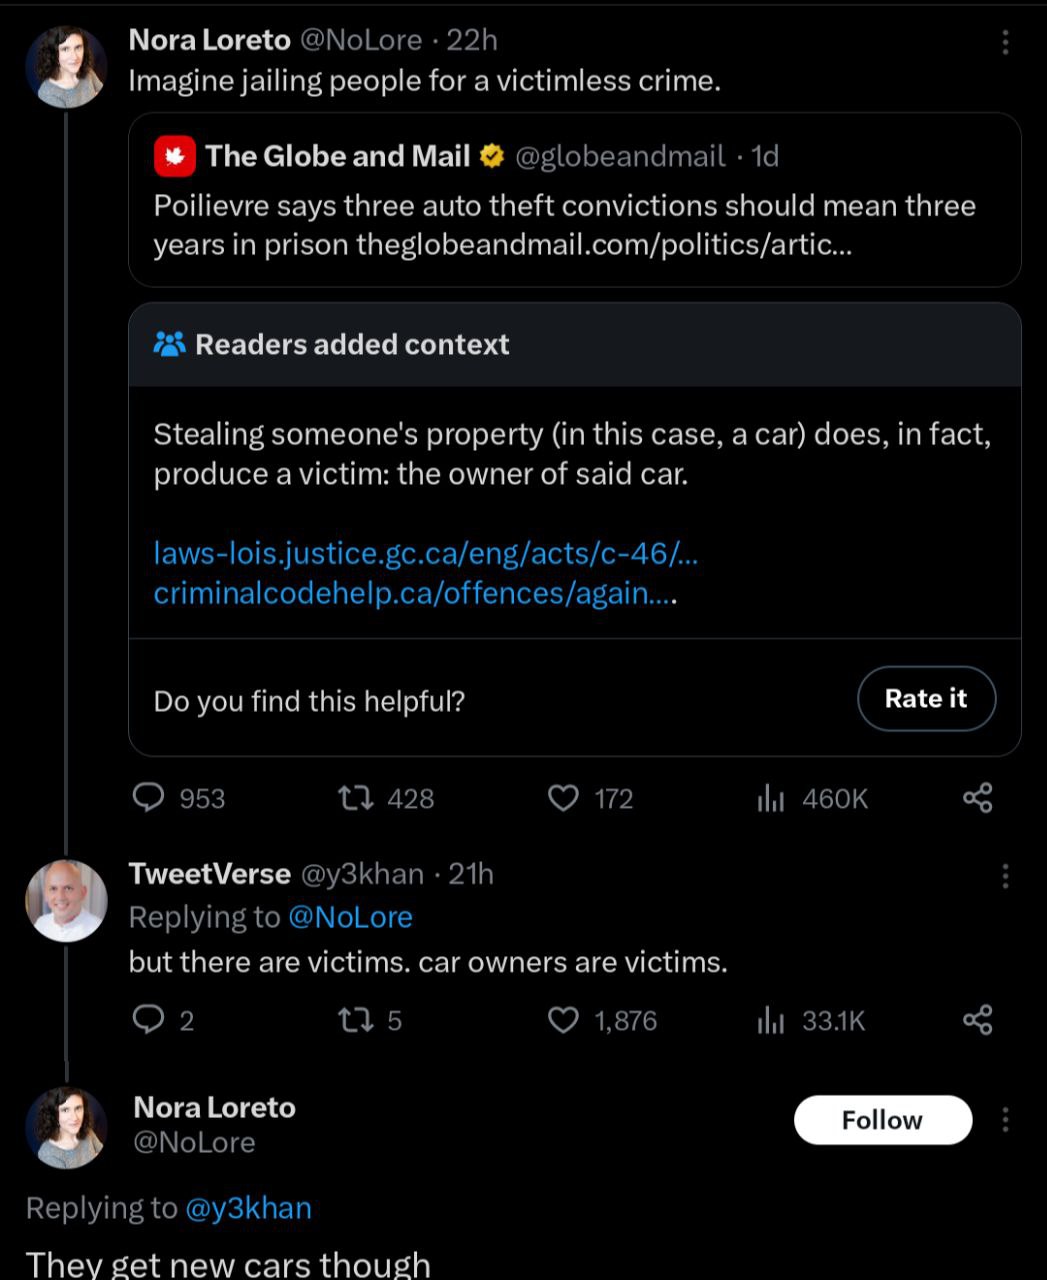Open replies on Nora Loreto's tweet
Viewport: 1047px width, 1280px height.
pyautogui.click(x=149, y=798)
